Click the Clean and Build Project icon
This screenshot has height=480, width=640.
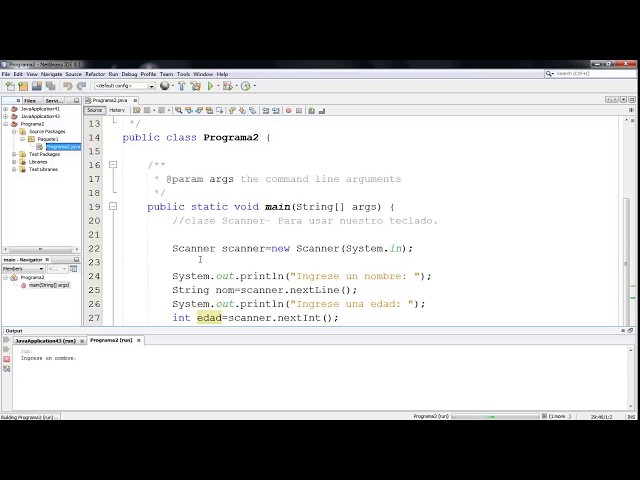point(196,86)
